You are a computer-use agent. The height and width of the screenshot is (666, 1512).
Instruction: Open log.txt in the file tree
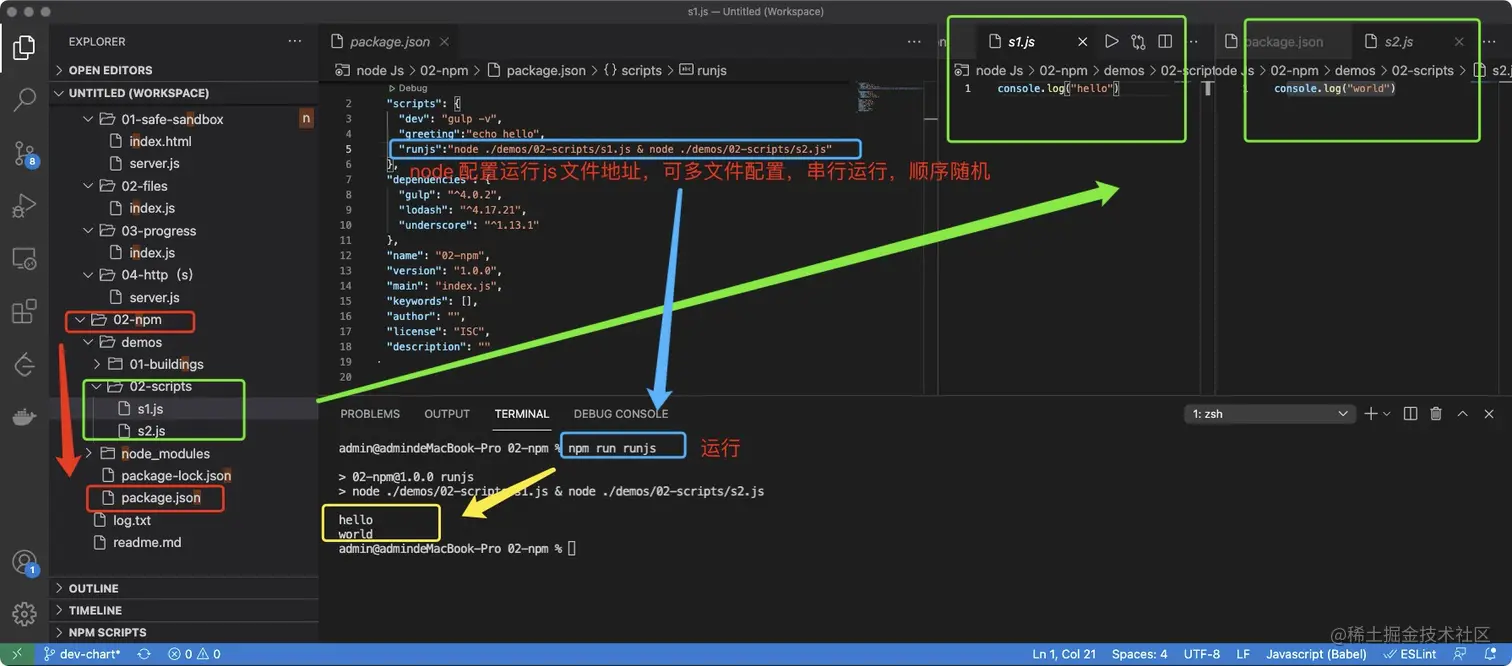[x=131, y=520]
